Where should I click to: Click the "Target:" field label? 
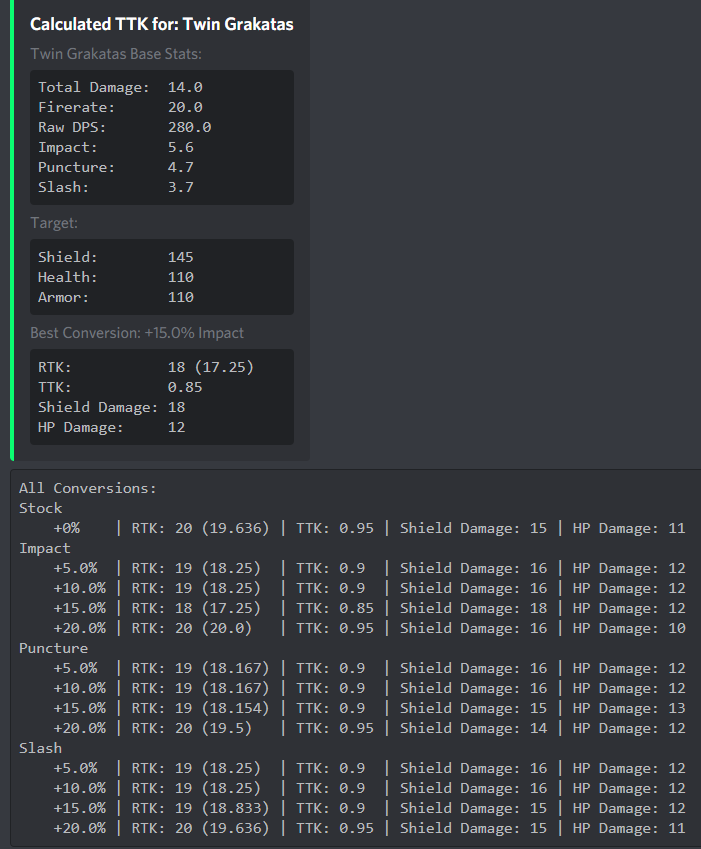54,223
